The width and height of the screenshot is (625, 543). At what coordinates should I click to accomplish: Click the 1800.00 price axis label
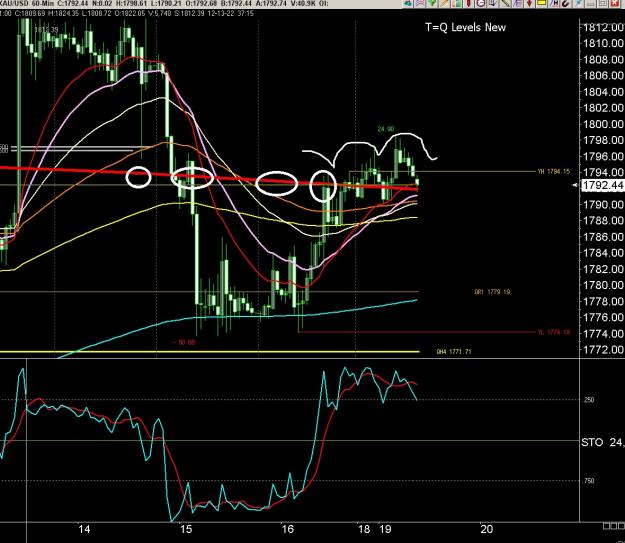pos(603,124)
